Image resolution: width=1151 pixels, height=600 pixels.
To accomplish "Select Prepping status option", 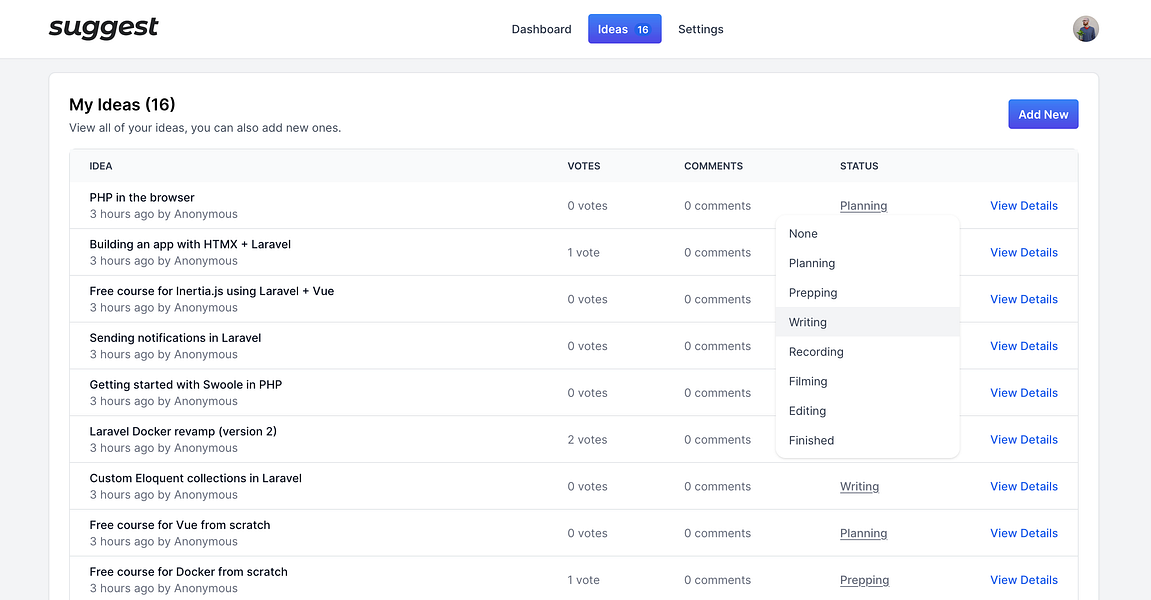I will tap(813, 293).
